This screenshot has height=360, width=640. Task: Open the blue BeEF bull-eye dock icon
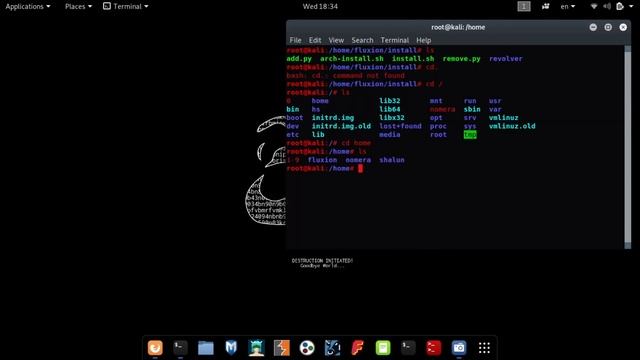(x=332, y=348)
